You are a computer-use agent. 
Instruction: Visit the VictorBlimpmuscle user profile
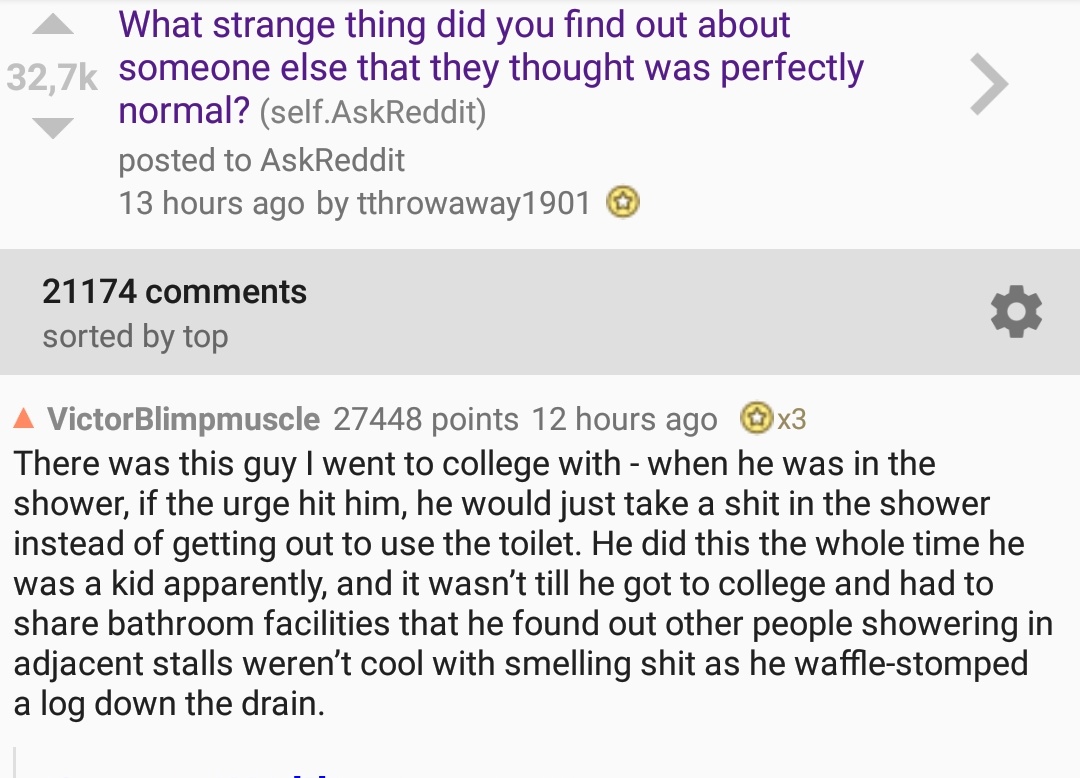click(183, 419)
